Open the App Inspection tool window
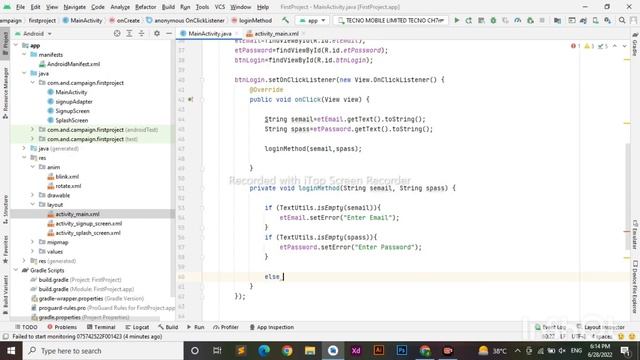640x360 pixels. [271, 327]
